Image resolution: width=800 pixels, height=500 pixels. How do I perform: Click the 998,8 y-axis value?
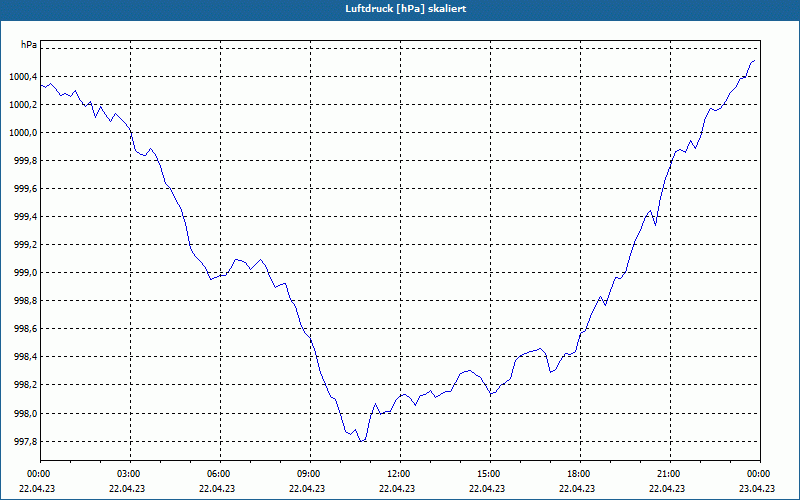click(26, 302)
